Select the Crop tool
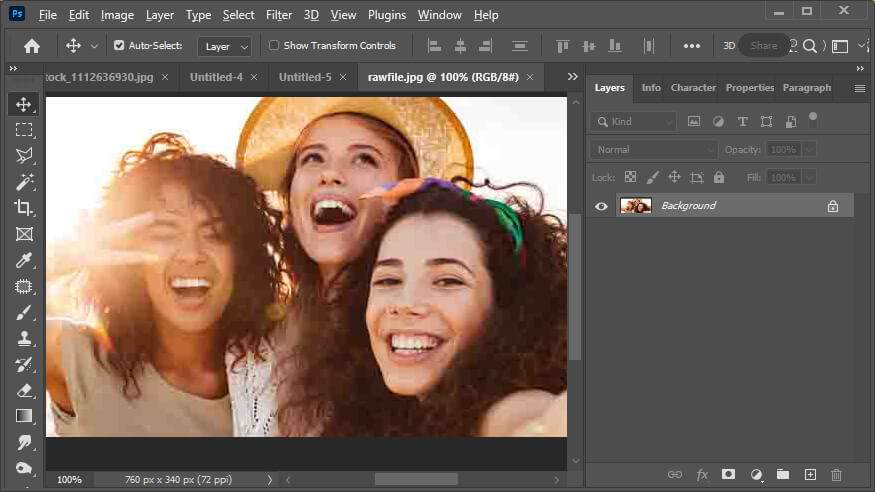Viewport: 875px width, 492px height. pyautogui.click(x=23, y=208)
